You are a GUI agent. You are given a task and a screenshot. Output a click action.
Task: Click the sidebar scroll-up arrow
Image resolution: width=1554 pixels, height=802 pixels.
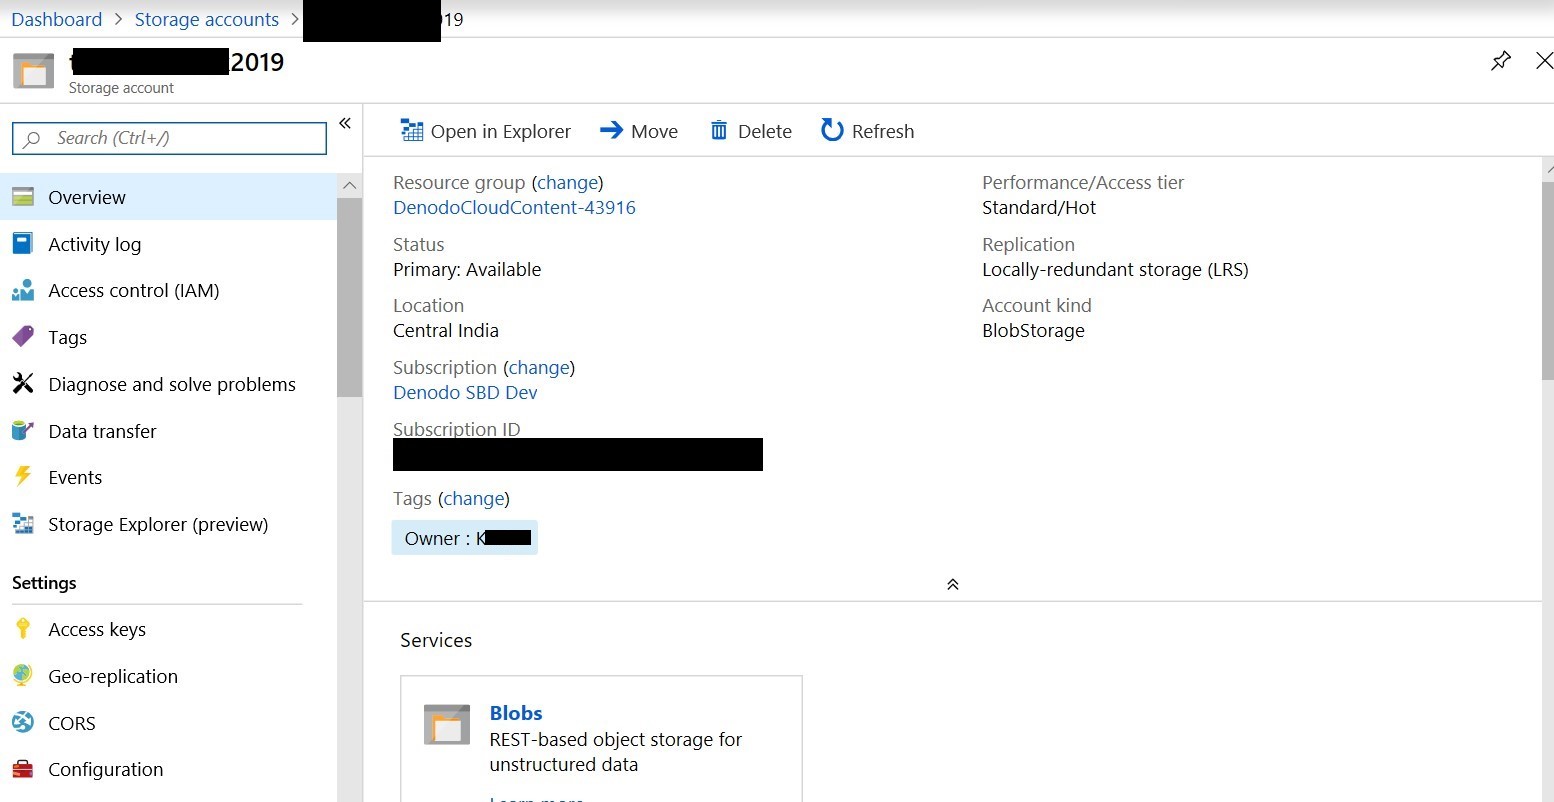[x=349, y=185]
